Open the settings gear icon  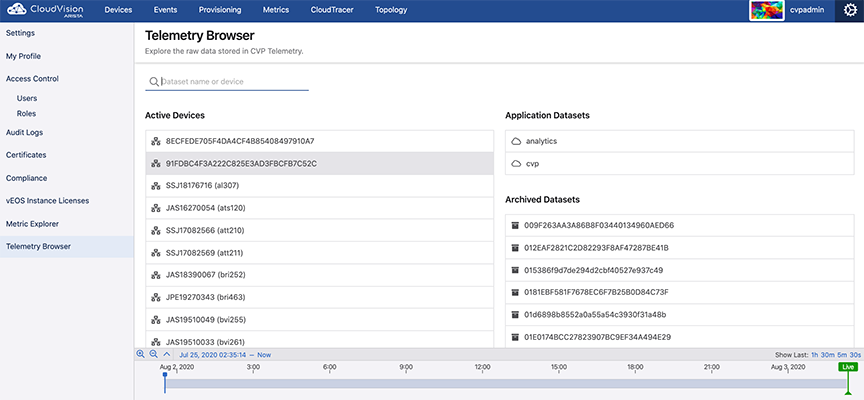pos(850,10)
